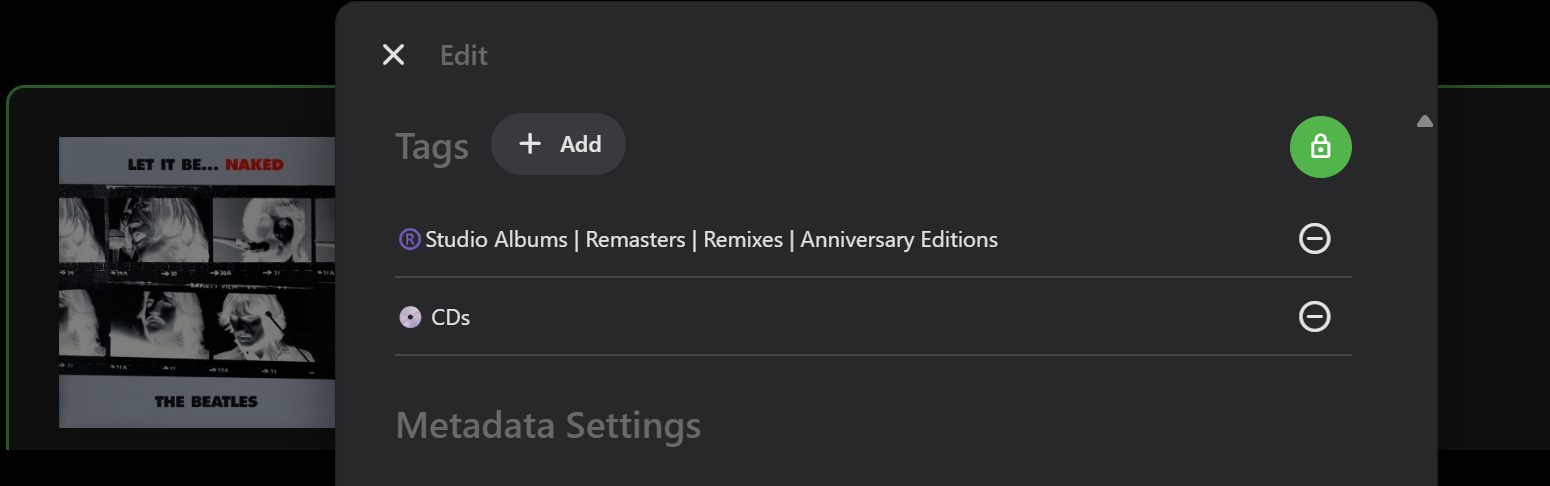Click the Metadata Settings section heading
Viewport: 1550px width, 486px height.
click(548, 425)
